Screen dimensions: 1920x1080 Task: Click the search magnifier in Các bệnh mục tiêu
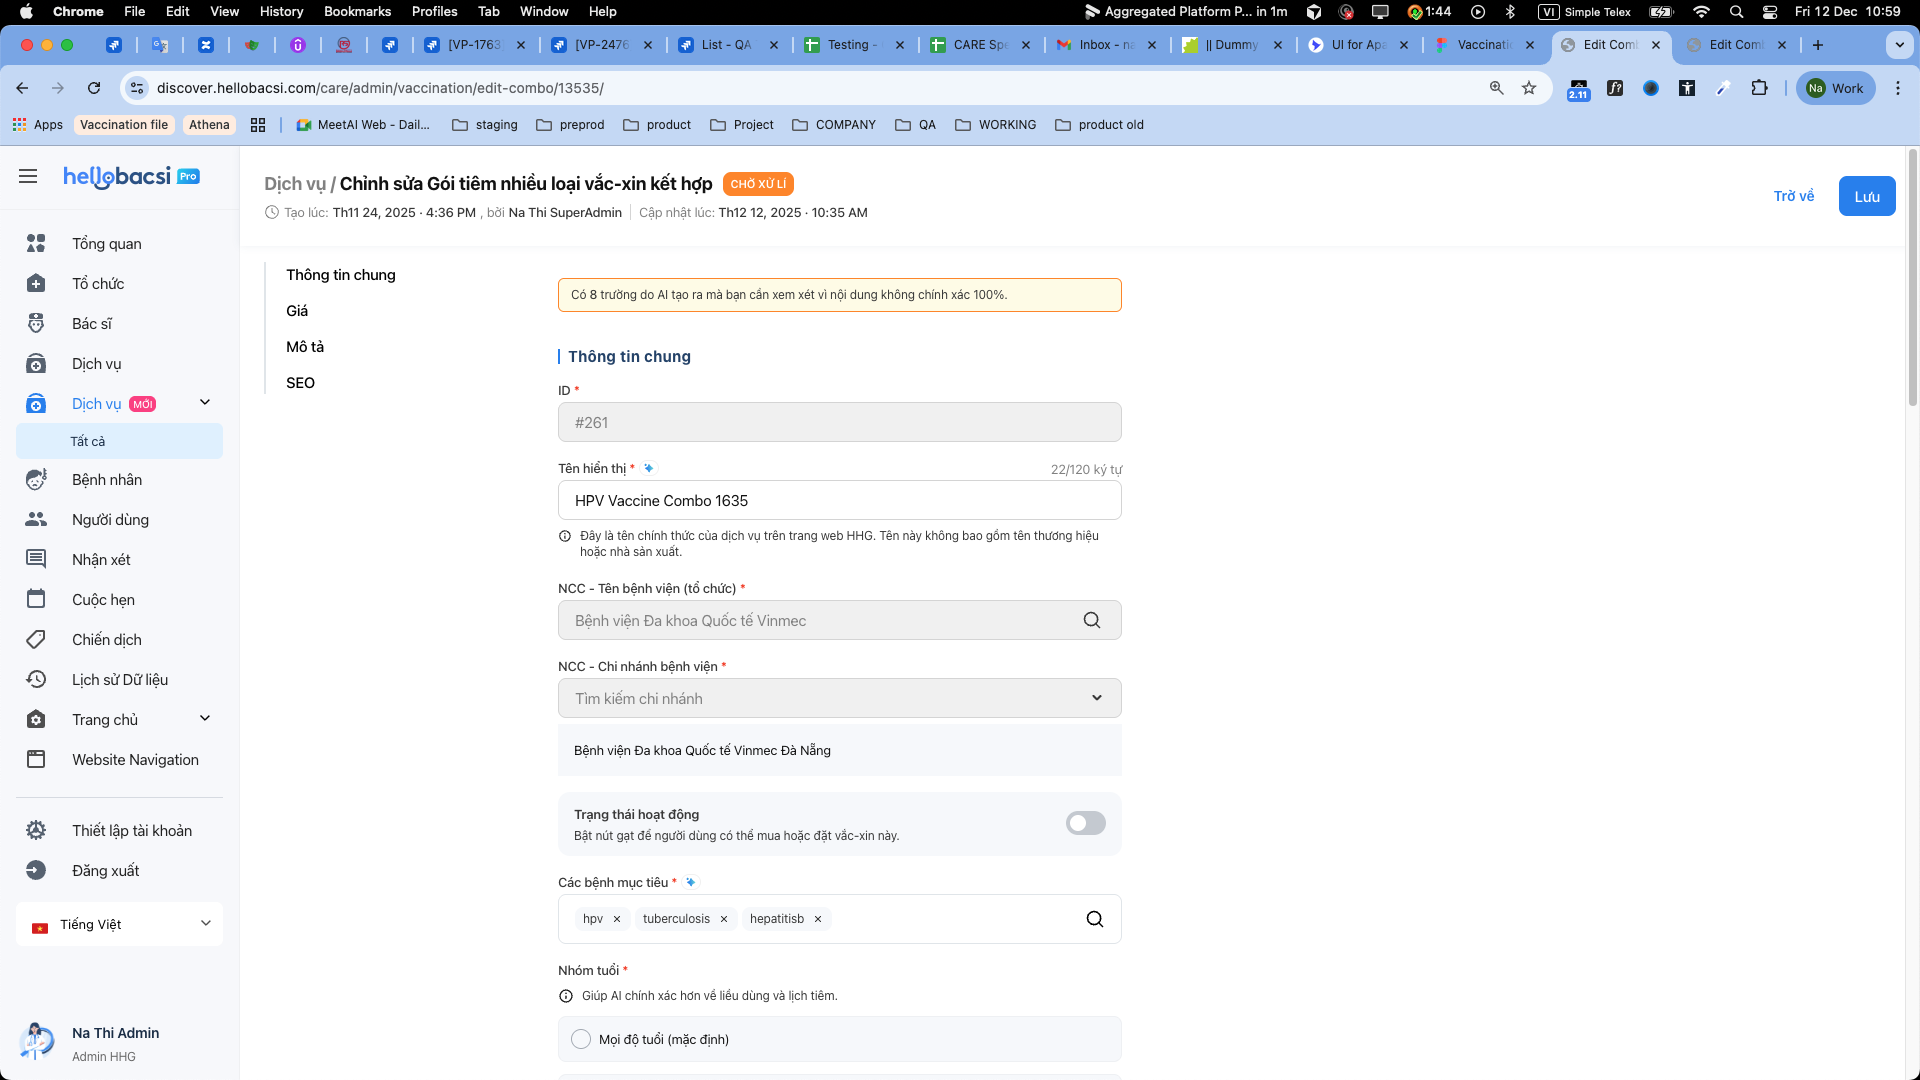[1095, 918]
